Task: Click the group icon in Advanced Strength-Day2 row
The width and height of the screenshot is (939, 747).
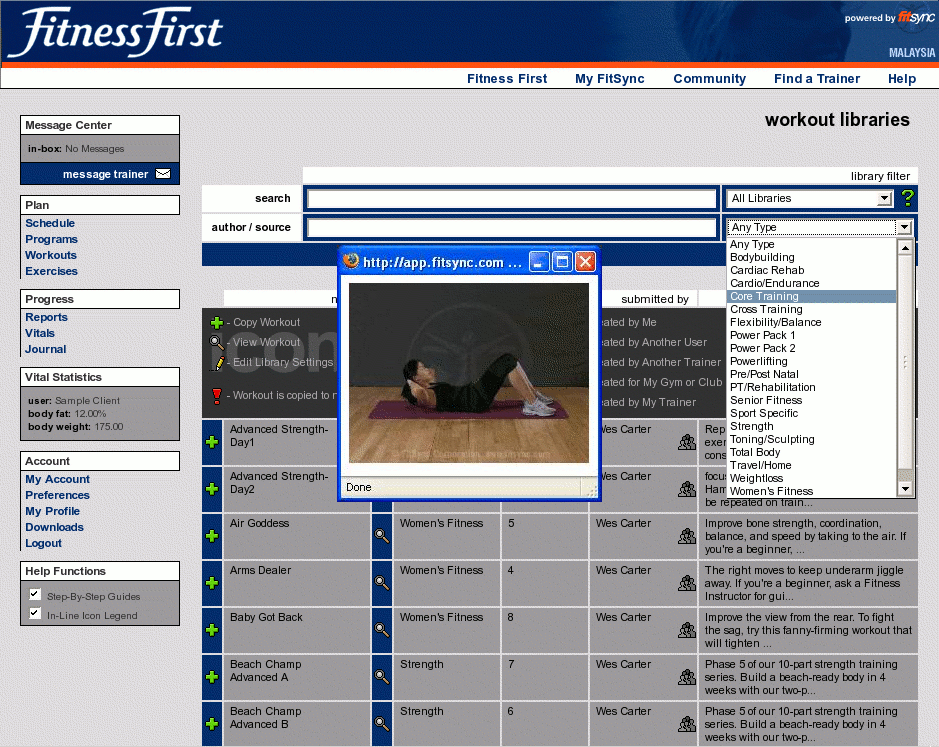Action: click(x=687, y=489)
